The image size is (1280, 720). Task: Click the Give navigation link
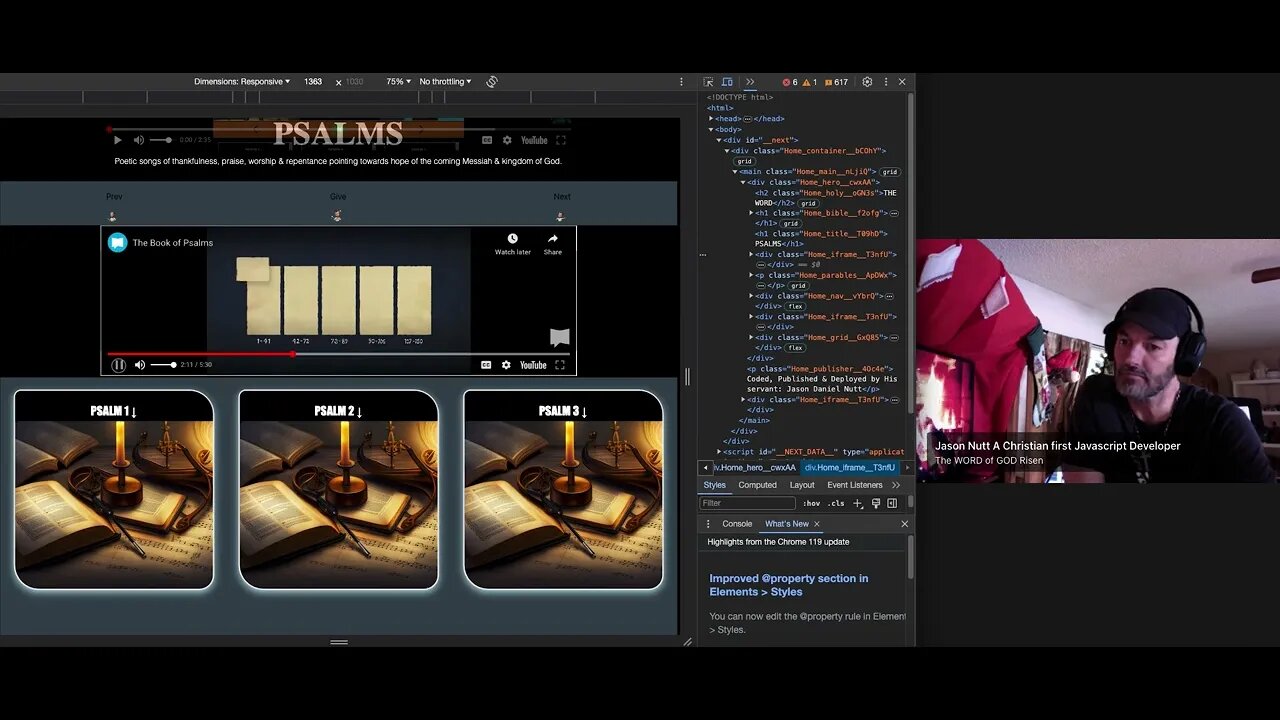tap(338, 196)
